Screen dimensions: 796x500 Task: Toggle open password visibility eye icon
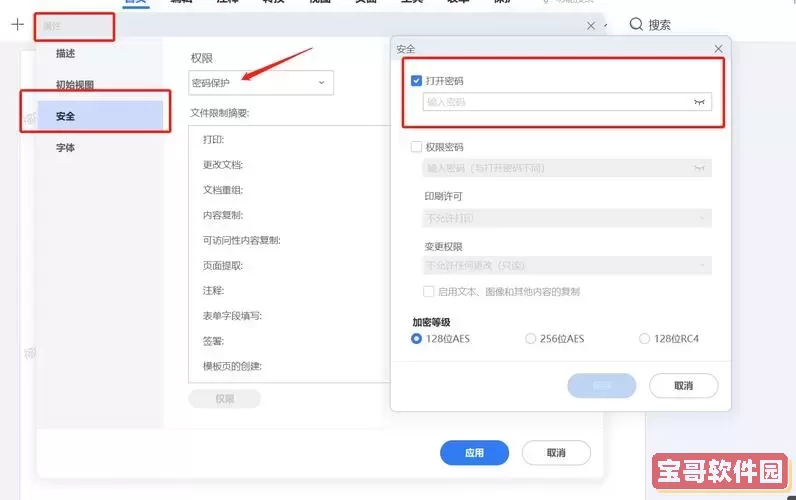(x=700, y=102)
